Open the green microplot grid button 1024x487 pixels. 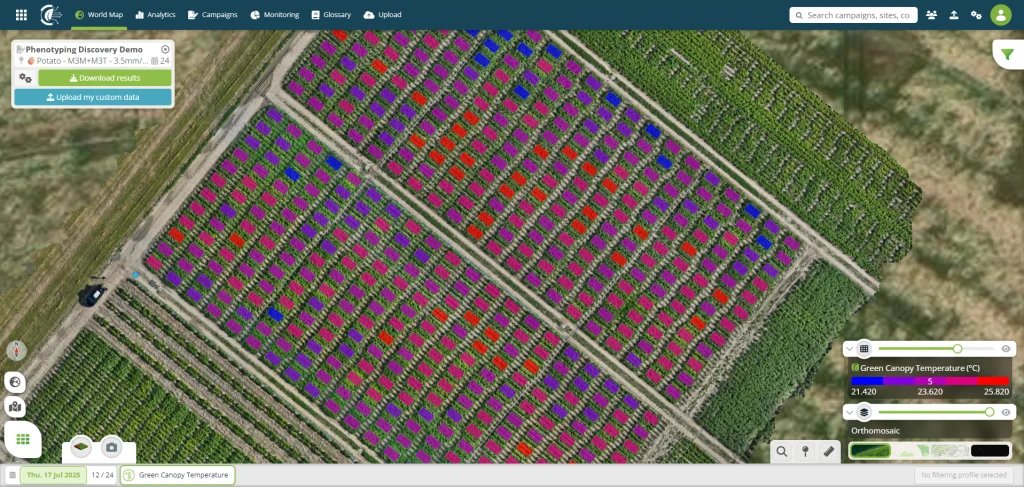[23, 439]
